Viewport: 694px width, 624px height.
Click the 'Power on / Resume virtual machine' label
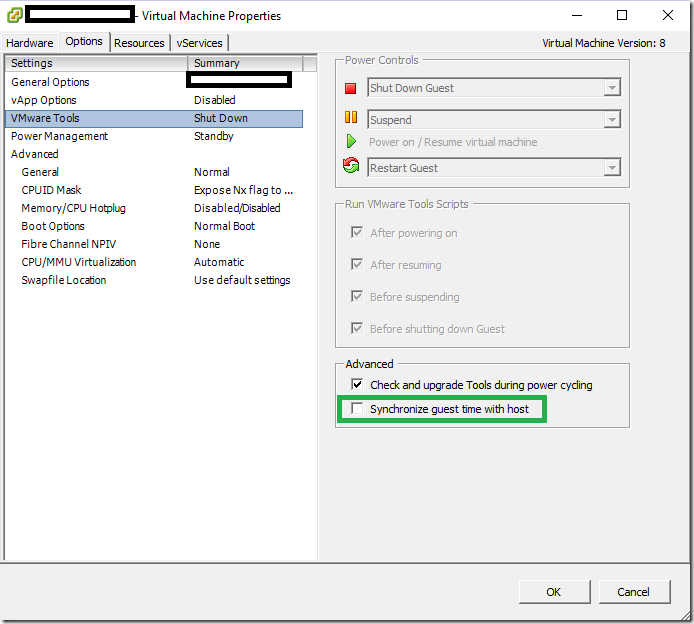[453, 142]
